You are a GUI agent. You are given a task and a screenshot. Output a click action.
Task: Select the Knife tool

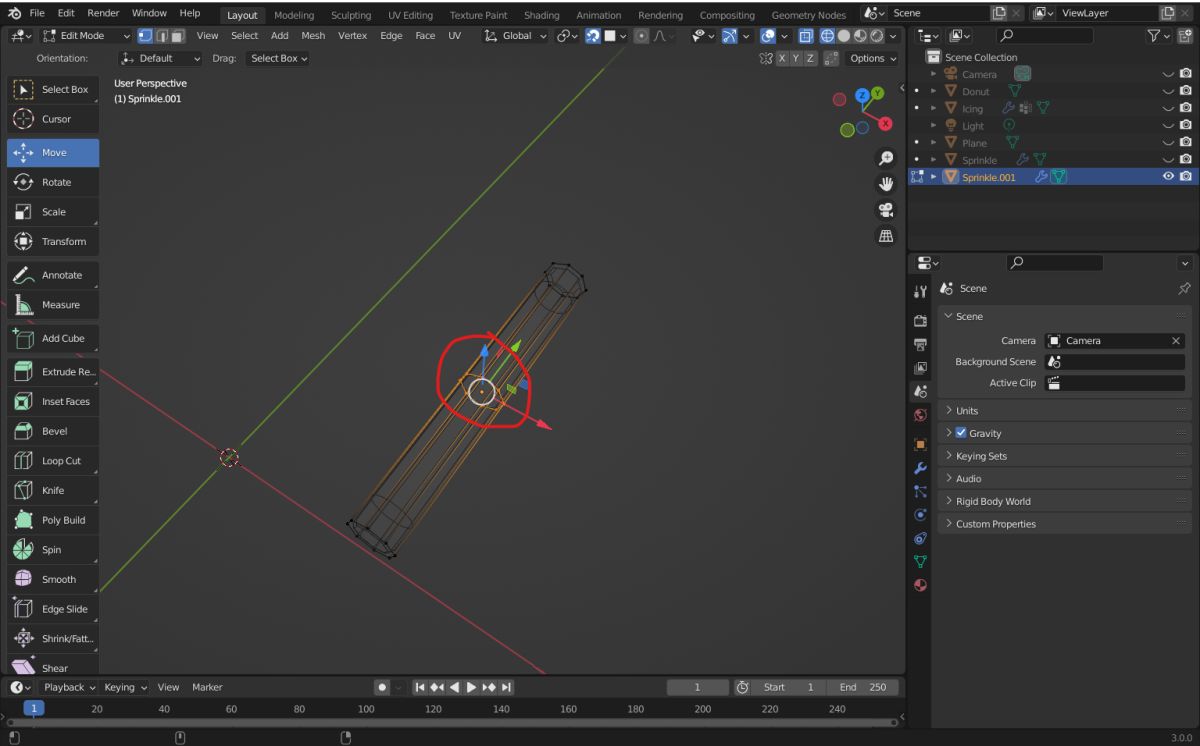(53, 490)
